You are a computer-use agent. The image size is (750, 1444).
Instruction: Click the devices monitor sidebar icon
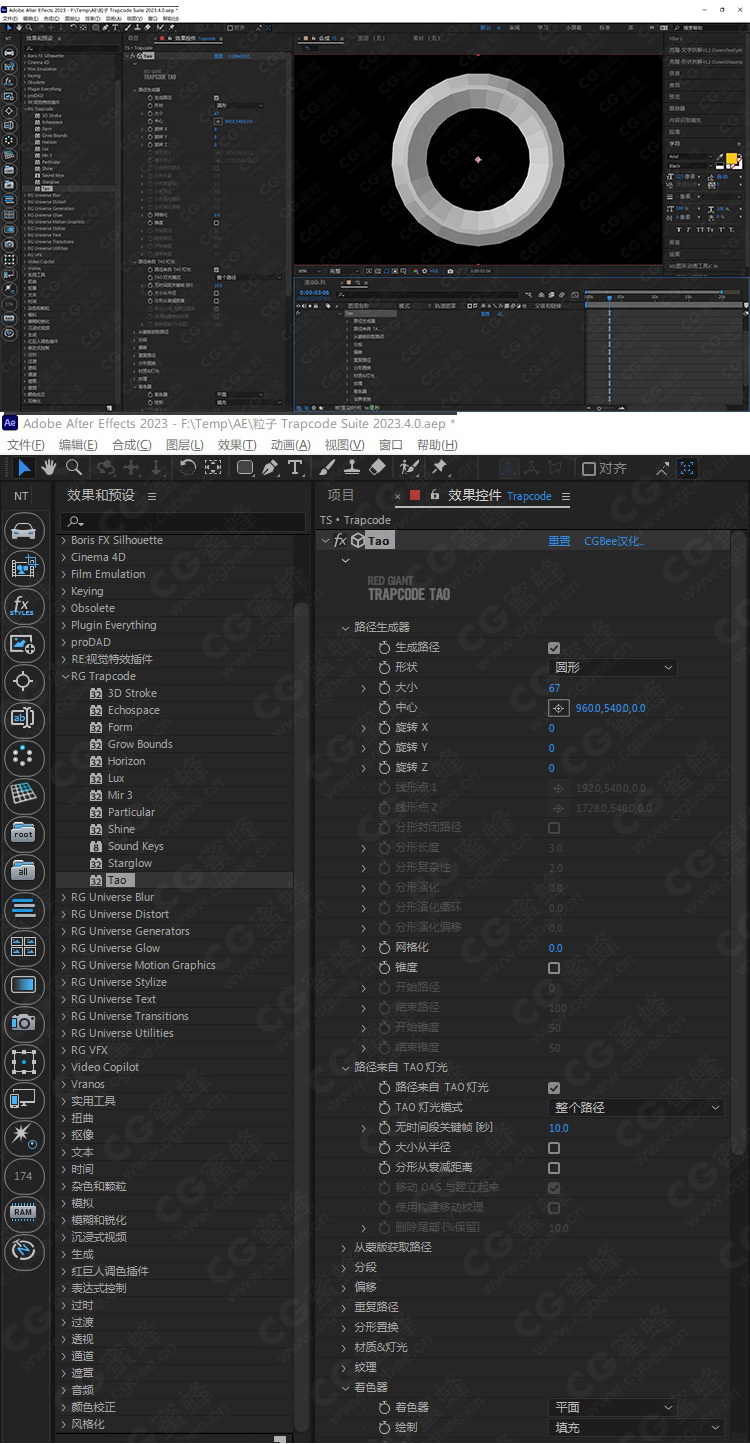coord(23,1098)
